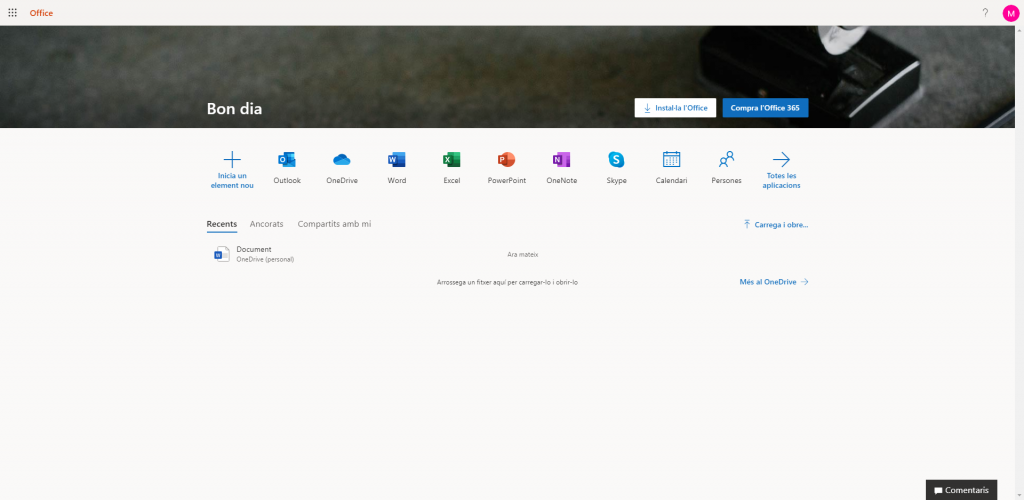Select the Recents tab

(221, 224)
